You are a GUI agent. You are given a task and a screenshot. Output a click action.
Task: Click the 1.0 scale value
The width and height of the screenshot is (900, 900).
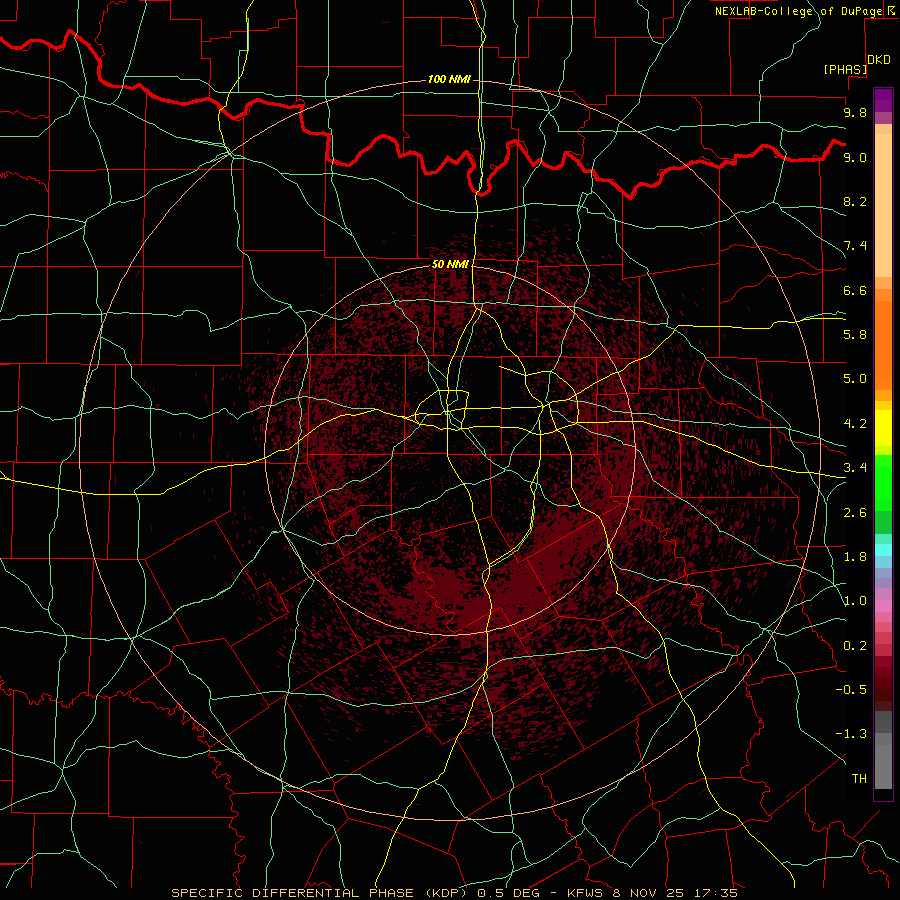855,600
